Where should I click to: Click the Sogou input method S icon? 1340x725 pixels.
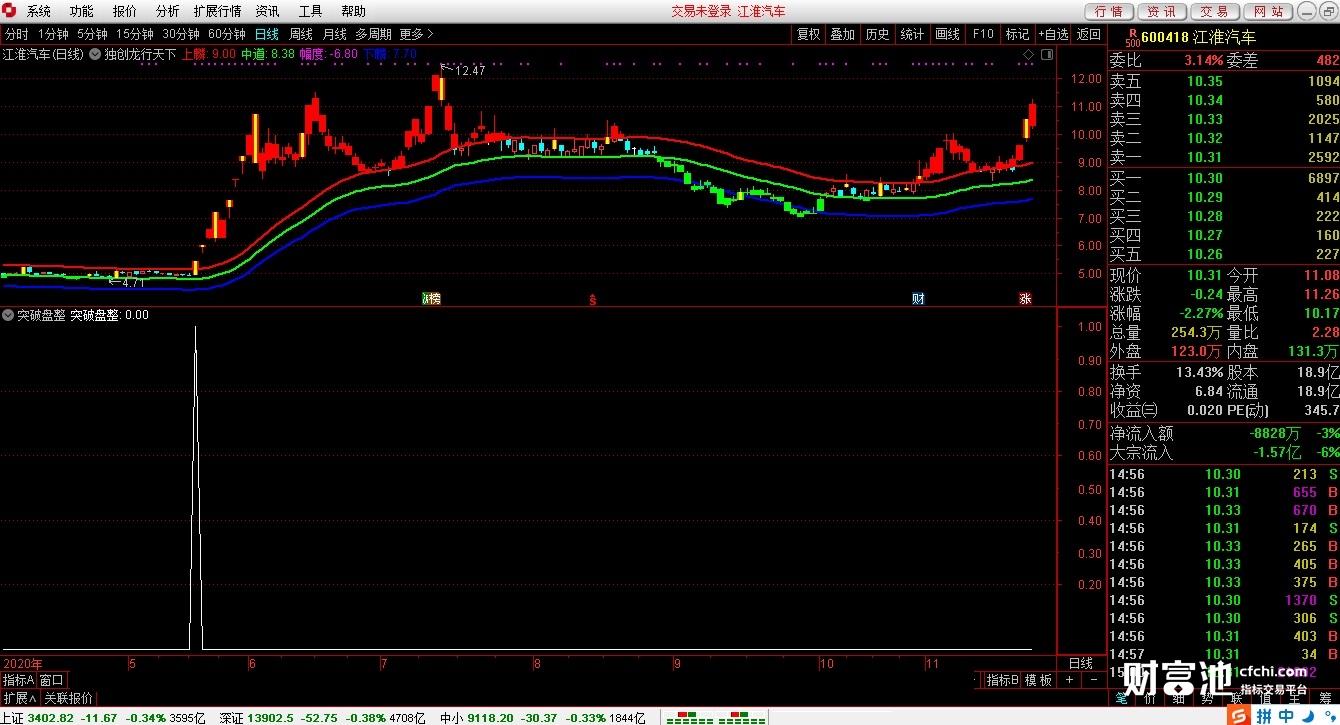pyautogui.click(x=1239, y=716)
